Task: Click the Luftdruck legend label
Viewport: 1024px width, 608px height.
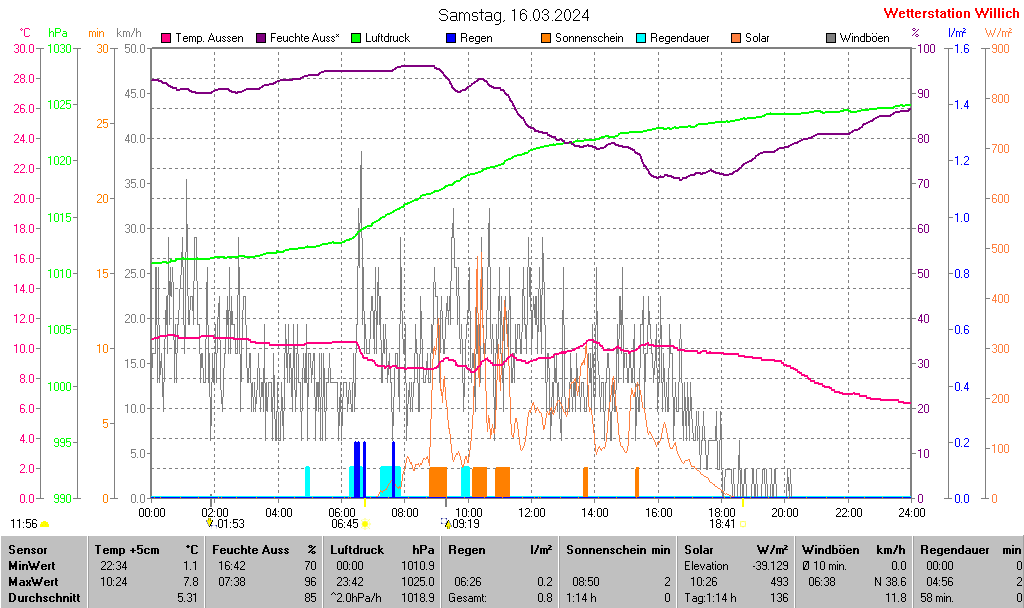Action: tap(387, 38)
